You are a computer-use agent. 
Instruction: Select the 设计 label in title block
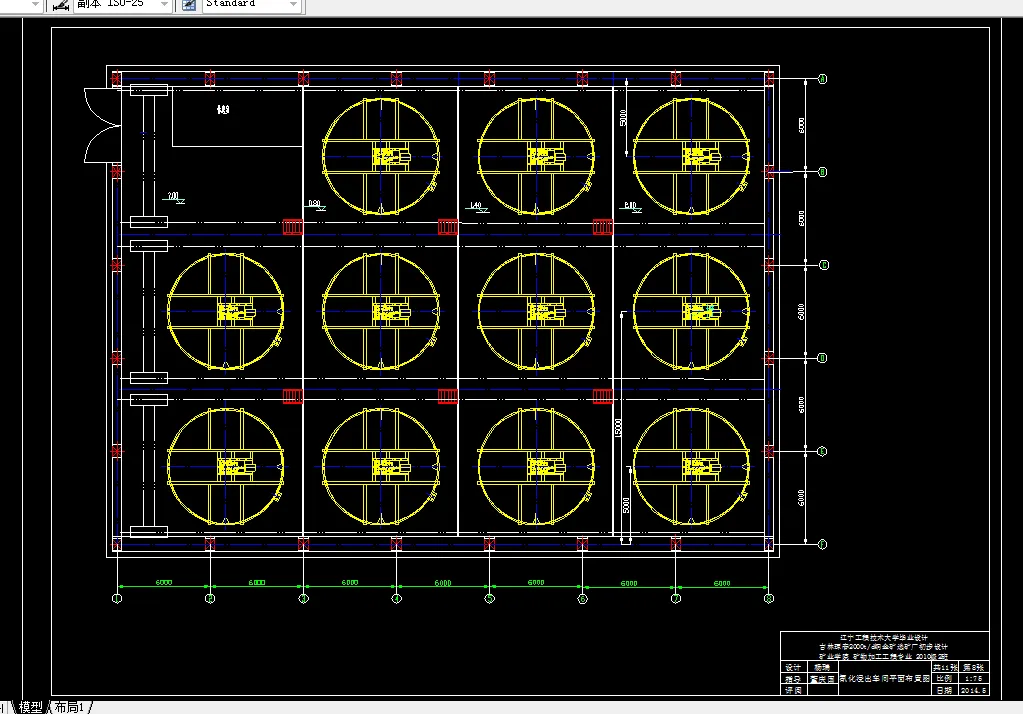(793, 668)
